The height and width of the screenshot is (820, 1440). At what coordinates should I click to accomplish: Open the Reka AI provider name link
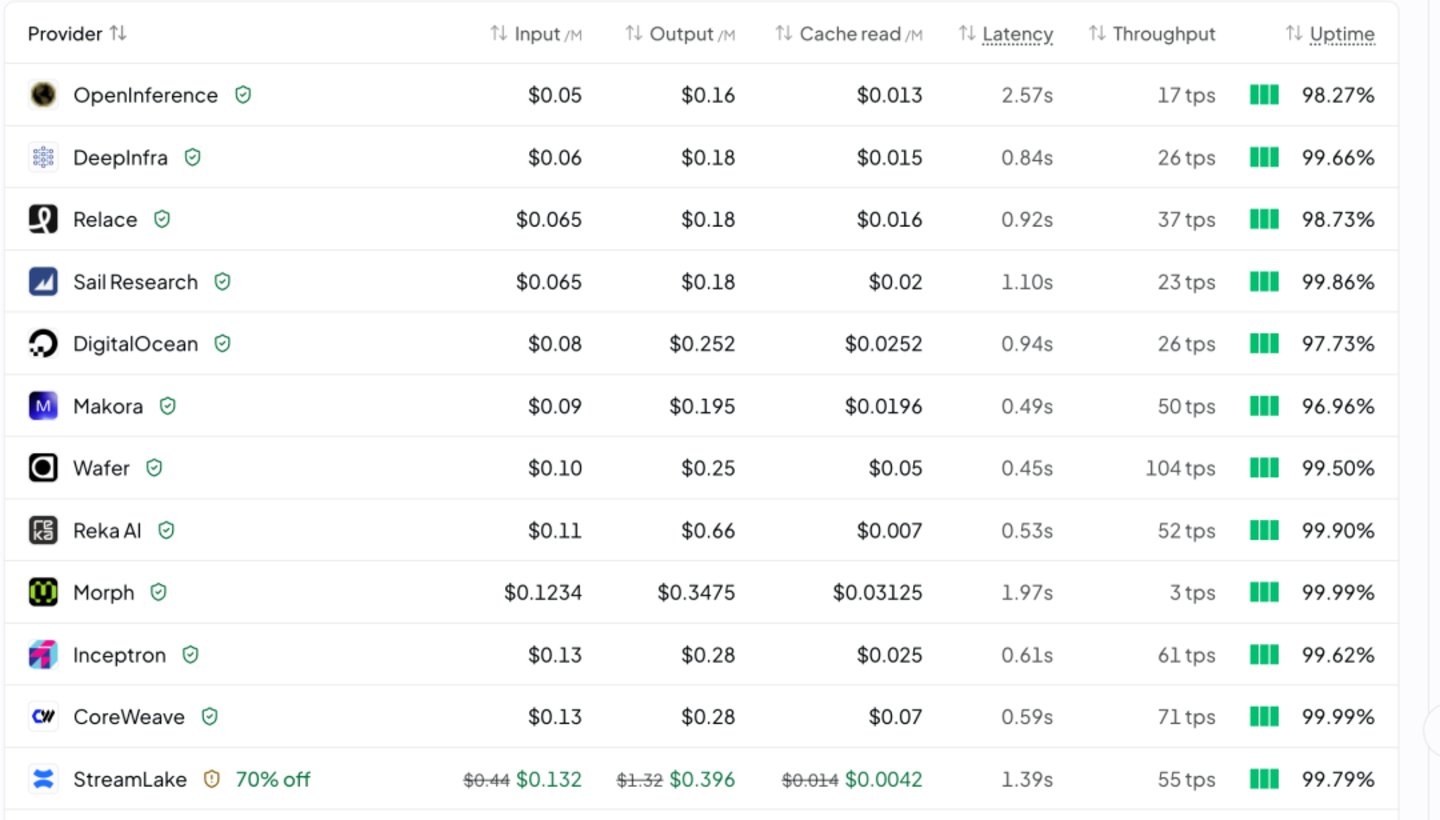pos(107,531)
